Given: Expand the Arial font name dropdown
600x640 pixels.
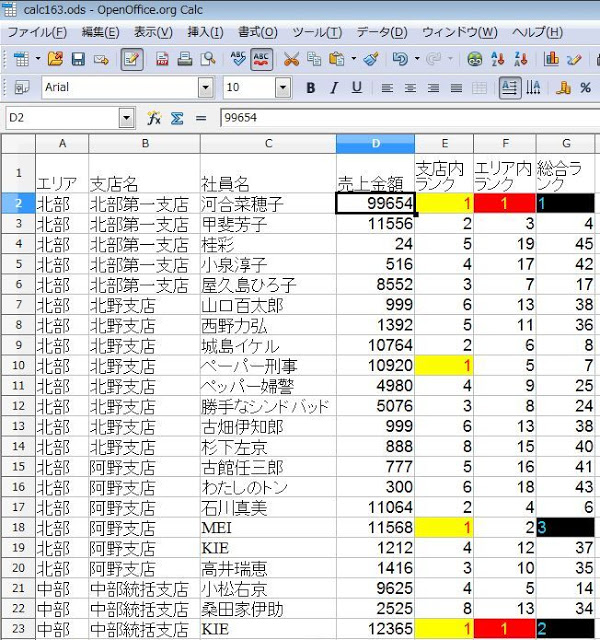Looking at the screenshot, I should (x=205, y=88).
